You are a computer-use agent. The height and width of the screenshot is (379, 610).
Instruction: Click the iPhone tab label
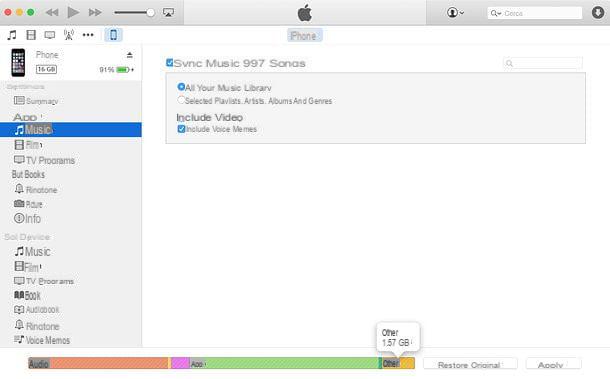pyautogui.click(x=305, y=36)
